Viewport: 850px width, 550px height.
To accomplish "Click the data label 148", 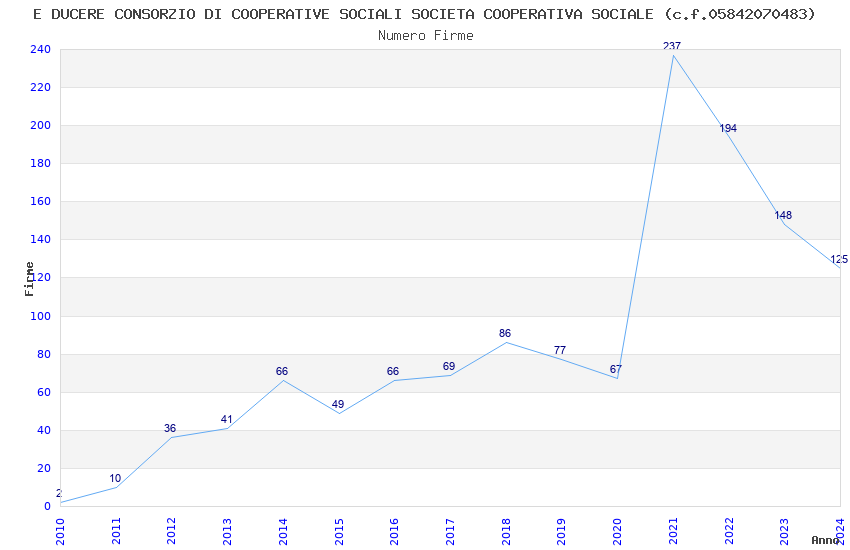I will pos(783,215).
